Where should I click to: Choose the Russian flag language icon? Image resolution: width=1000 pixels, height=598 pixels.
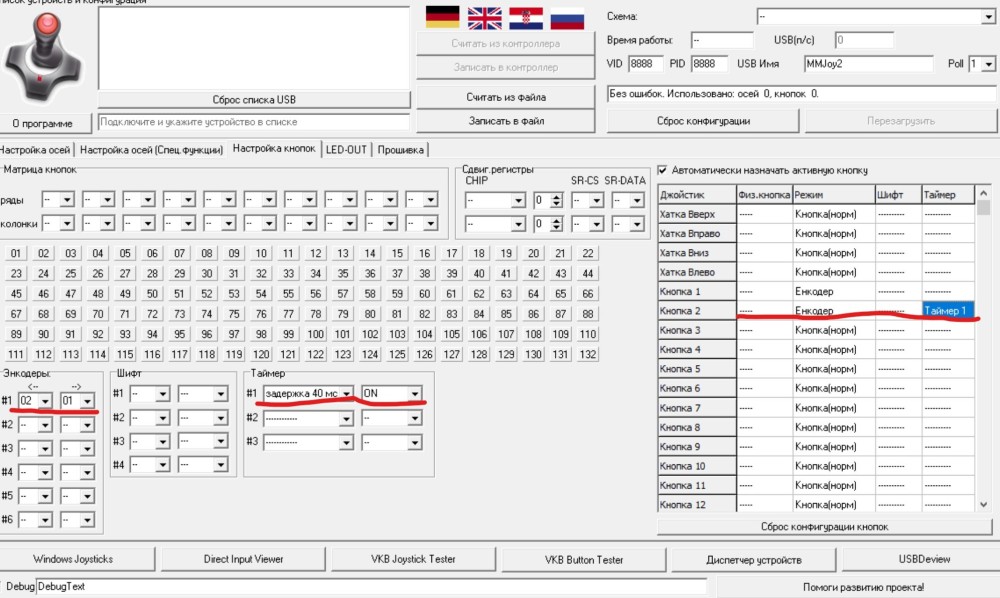tap(567, 17)
